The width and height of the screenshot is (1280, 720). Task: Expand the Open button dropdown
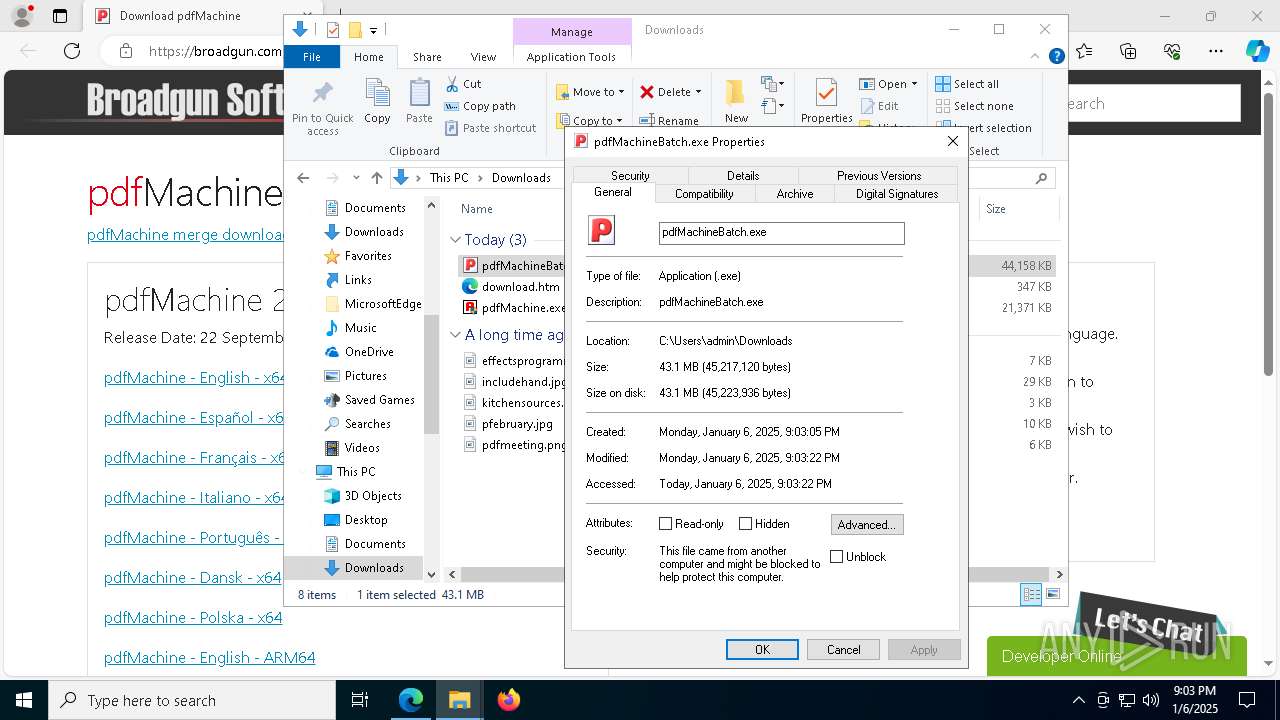coord(914,84)
